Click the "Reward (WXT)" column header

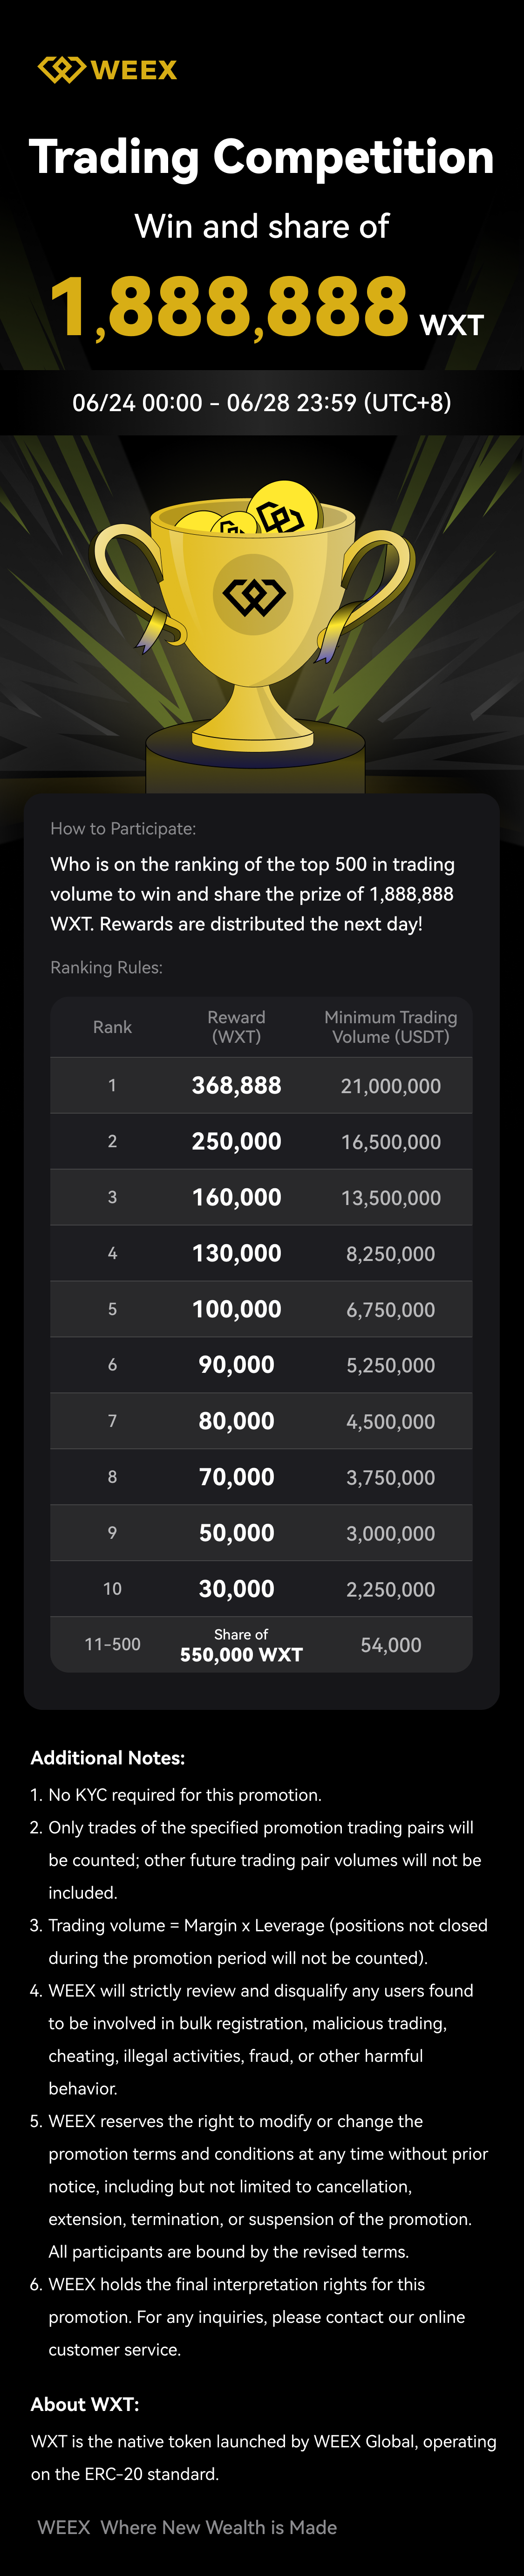point(236,1027)
